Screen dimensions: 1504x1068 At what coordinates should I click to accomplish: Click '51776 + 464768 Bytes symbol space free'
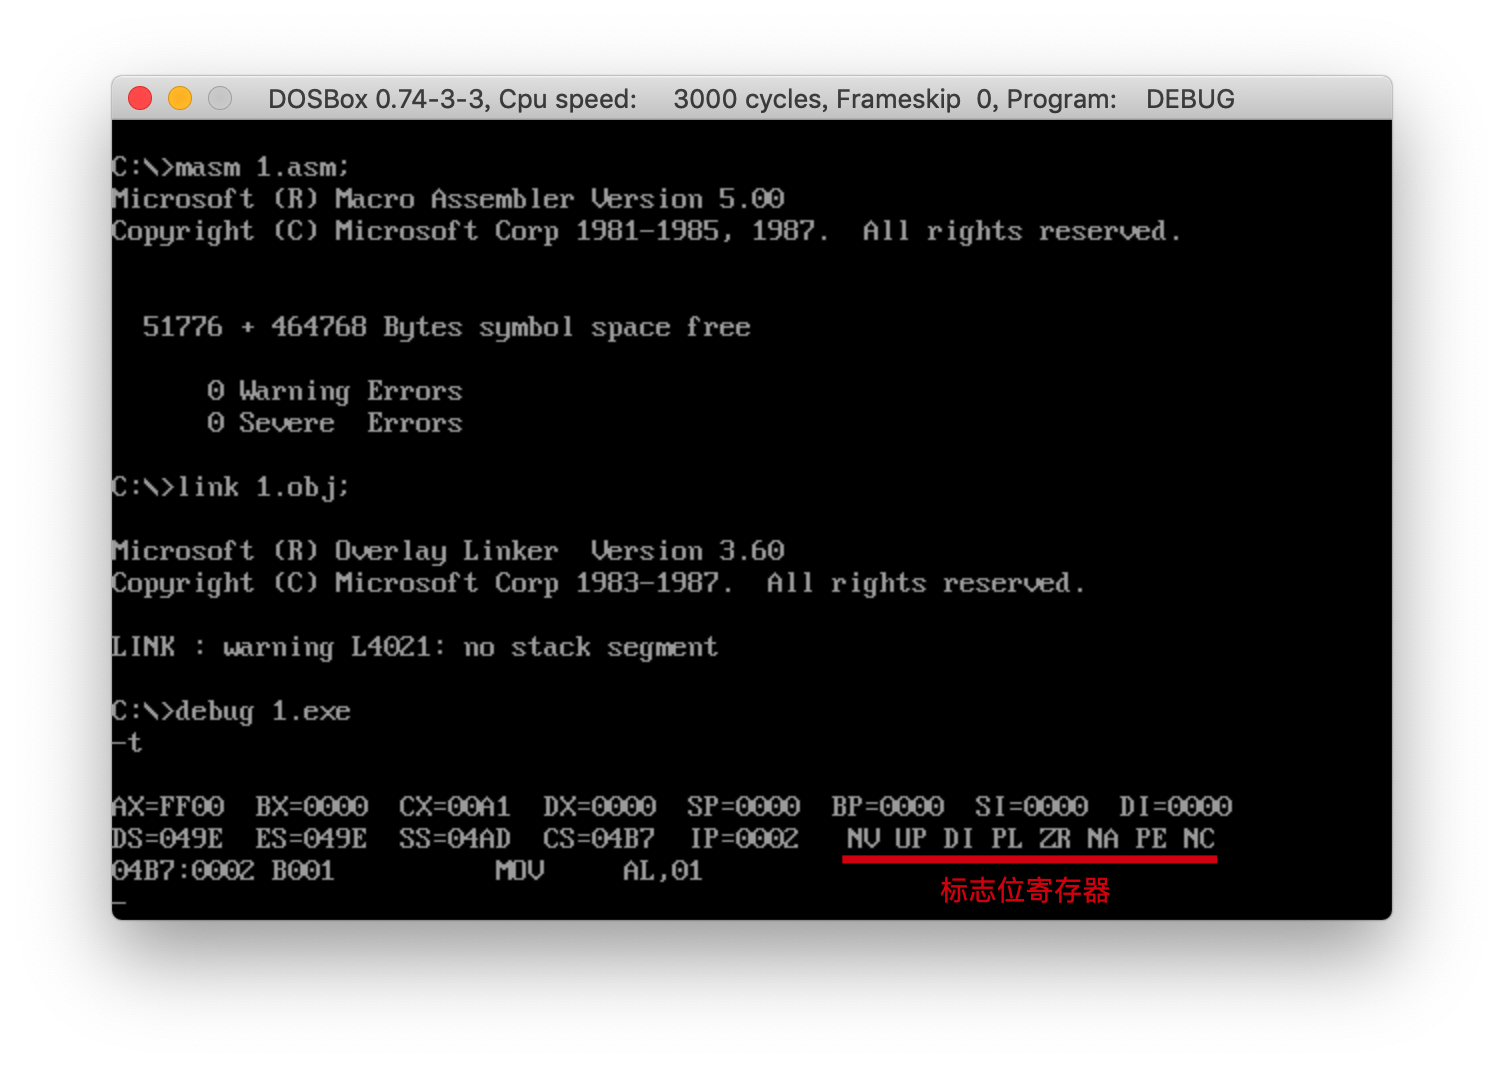click(446, 327)
